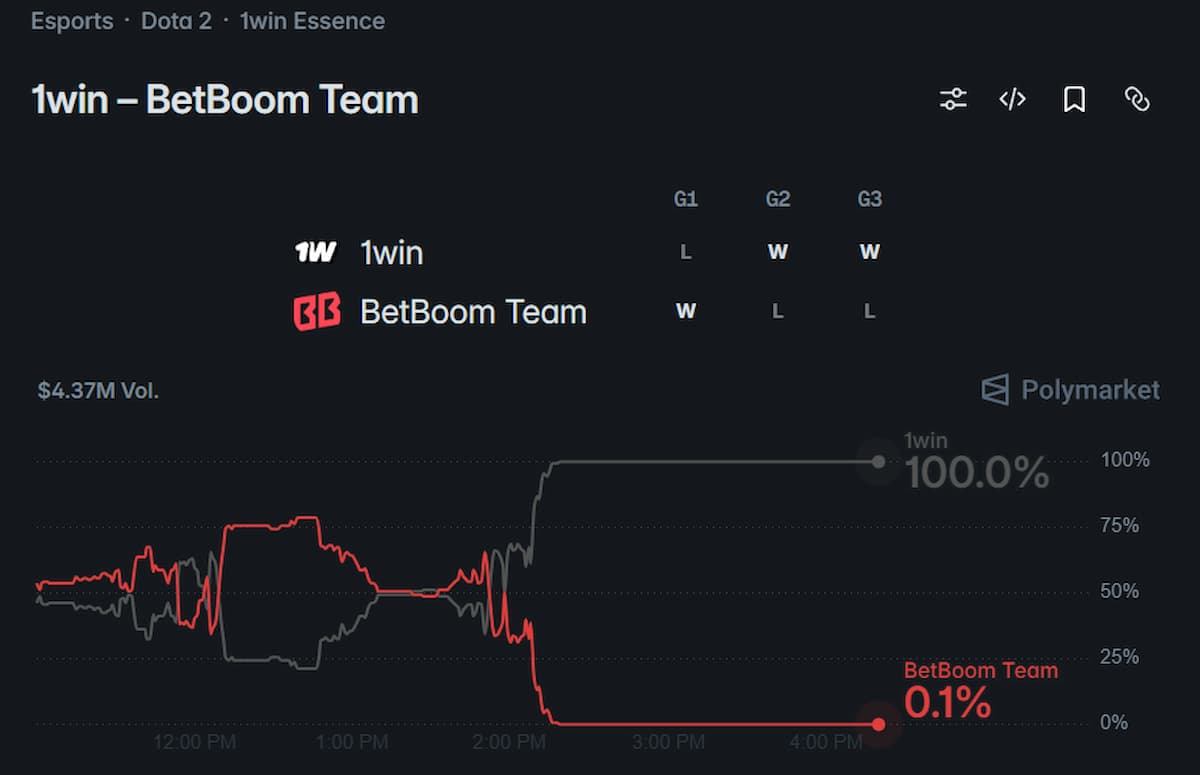Click the red BetBoom endpoint dot
This screenshot has width=1200, height=775.
point(878,724)
